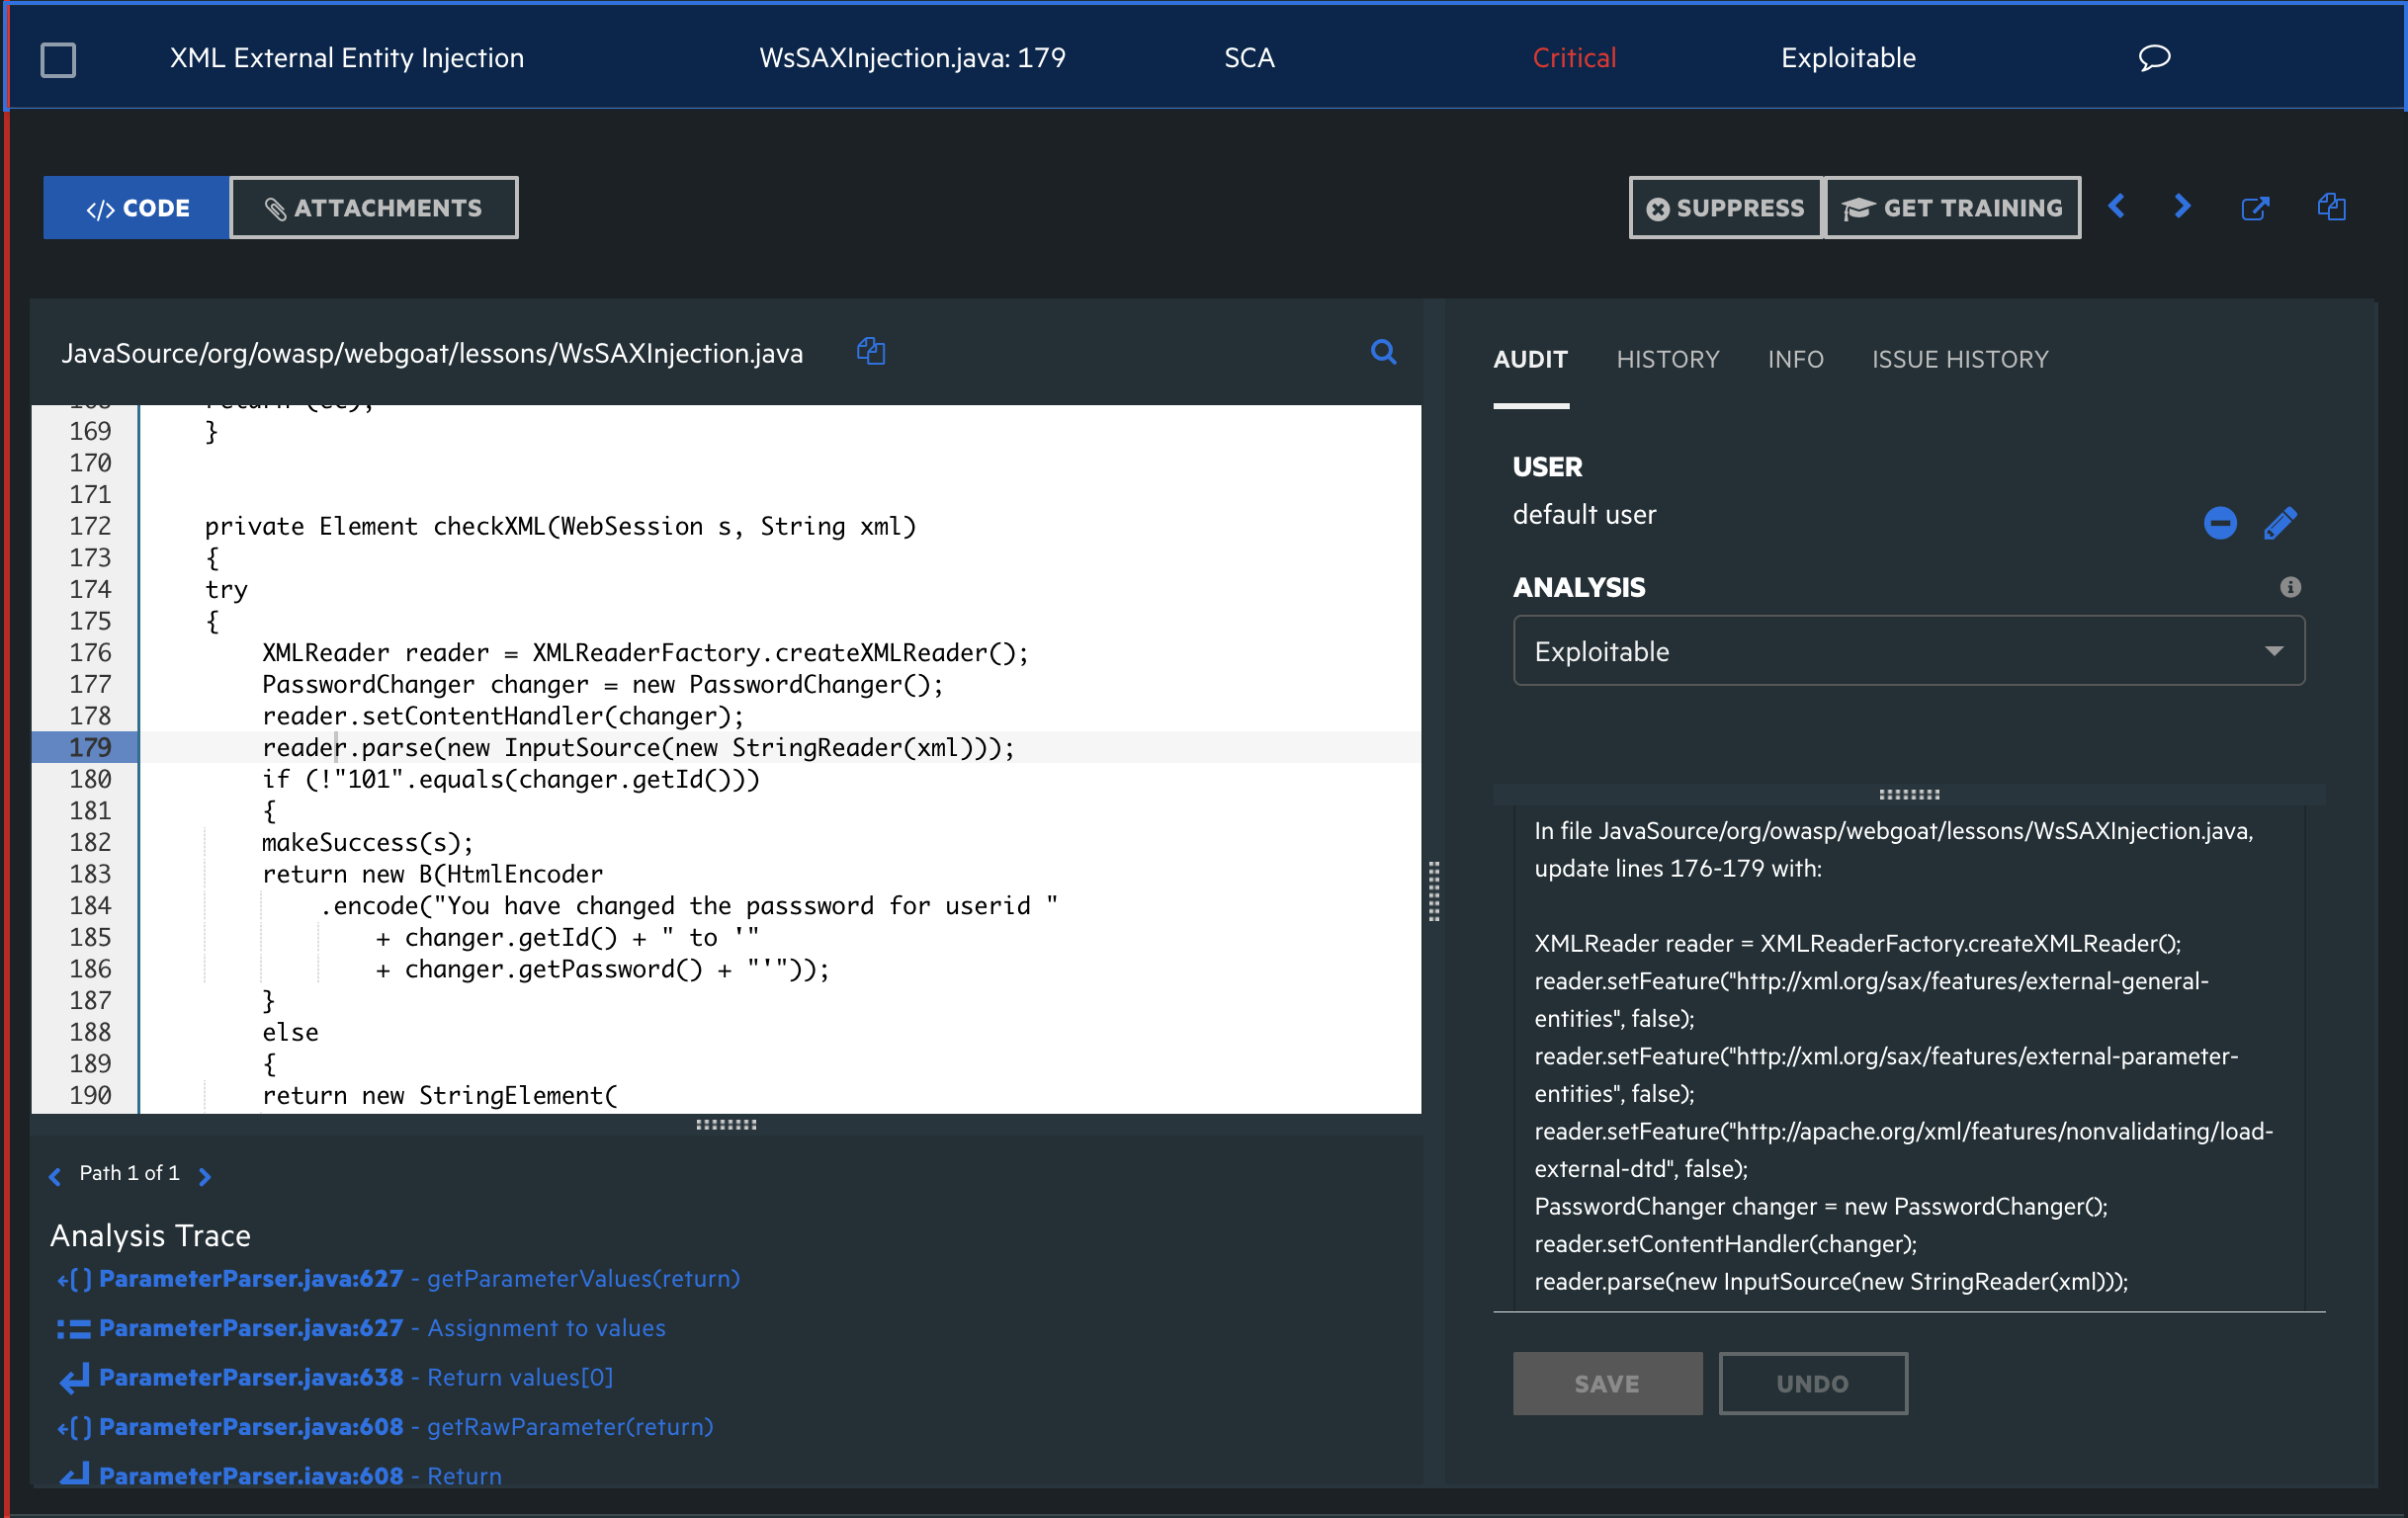Click the comment panel resize handle
2408x1518 pixels.
tap(1908, 794)
